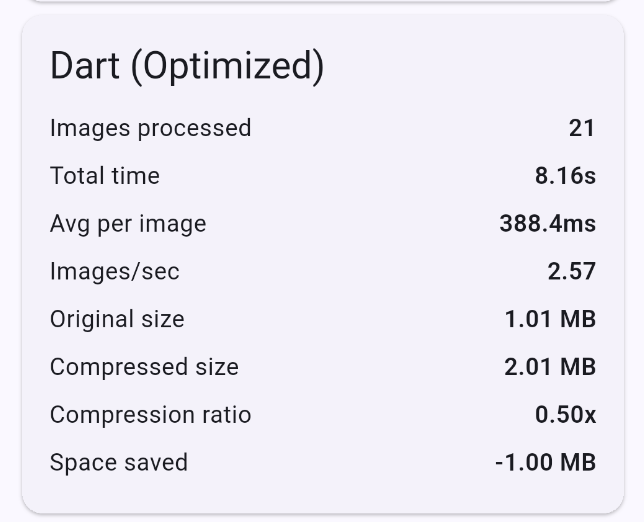Select the "Space saved" label
644x522 pixels.
118,463
